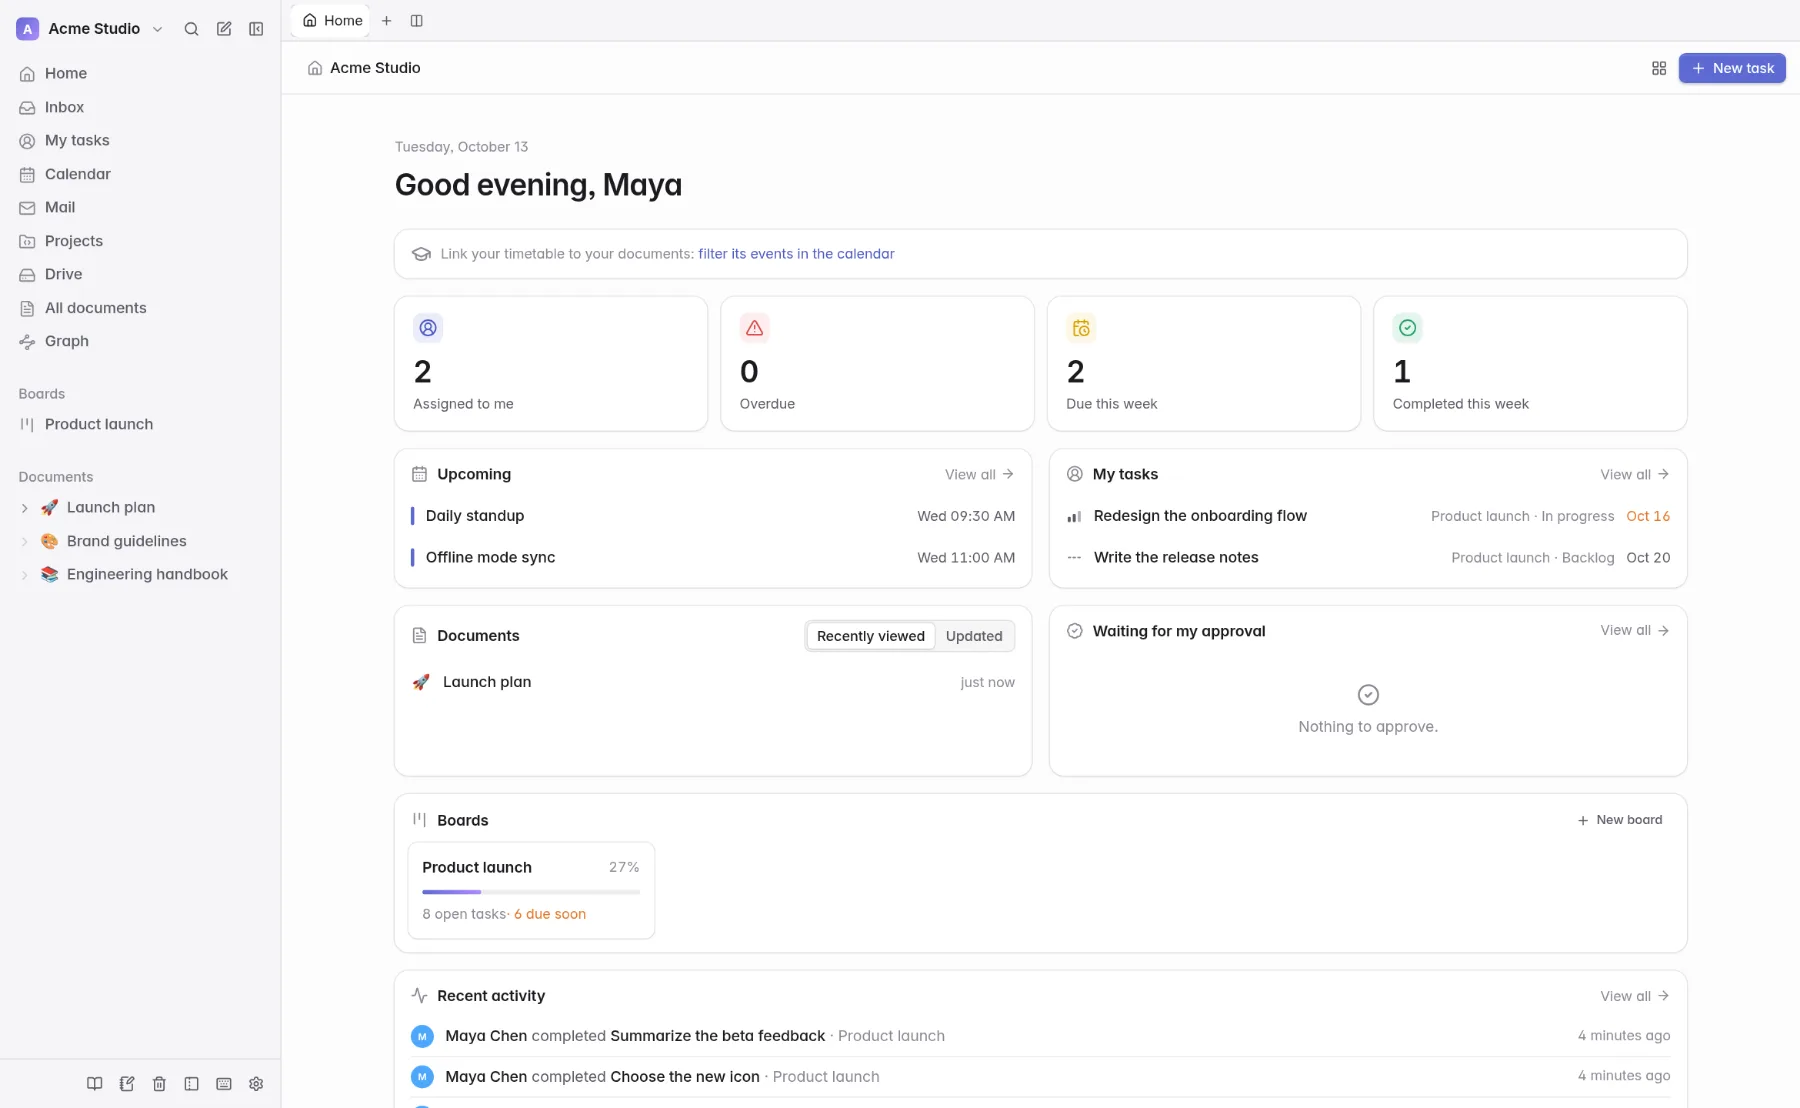Click New board button
This screenshot has width=1800, height=1108.
(1620, 820)
